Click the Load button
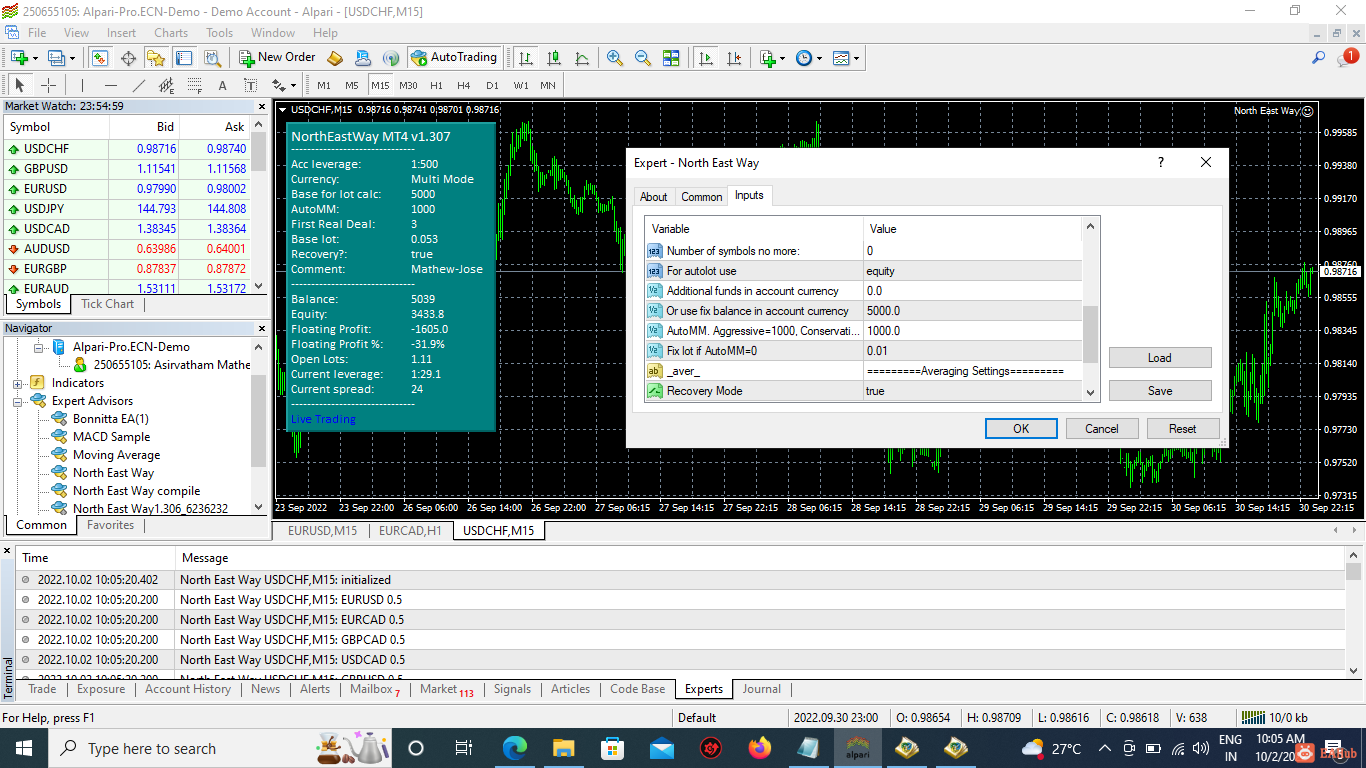 tap(1160, 357)
